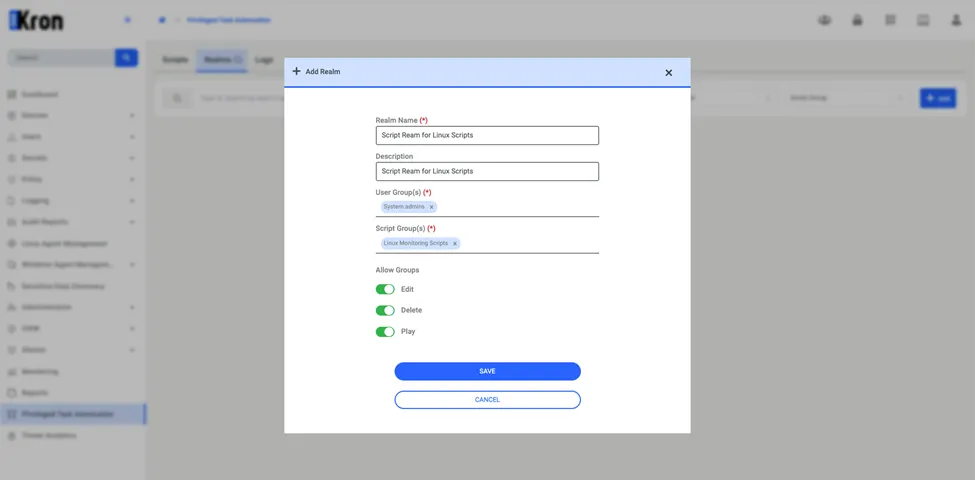This screenshot has height=480, width=975.
Task: Expand the Logging sidebar menu arrow
Action: point(132,201)
